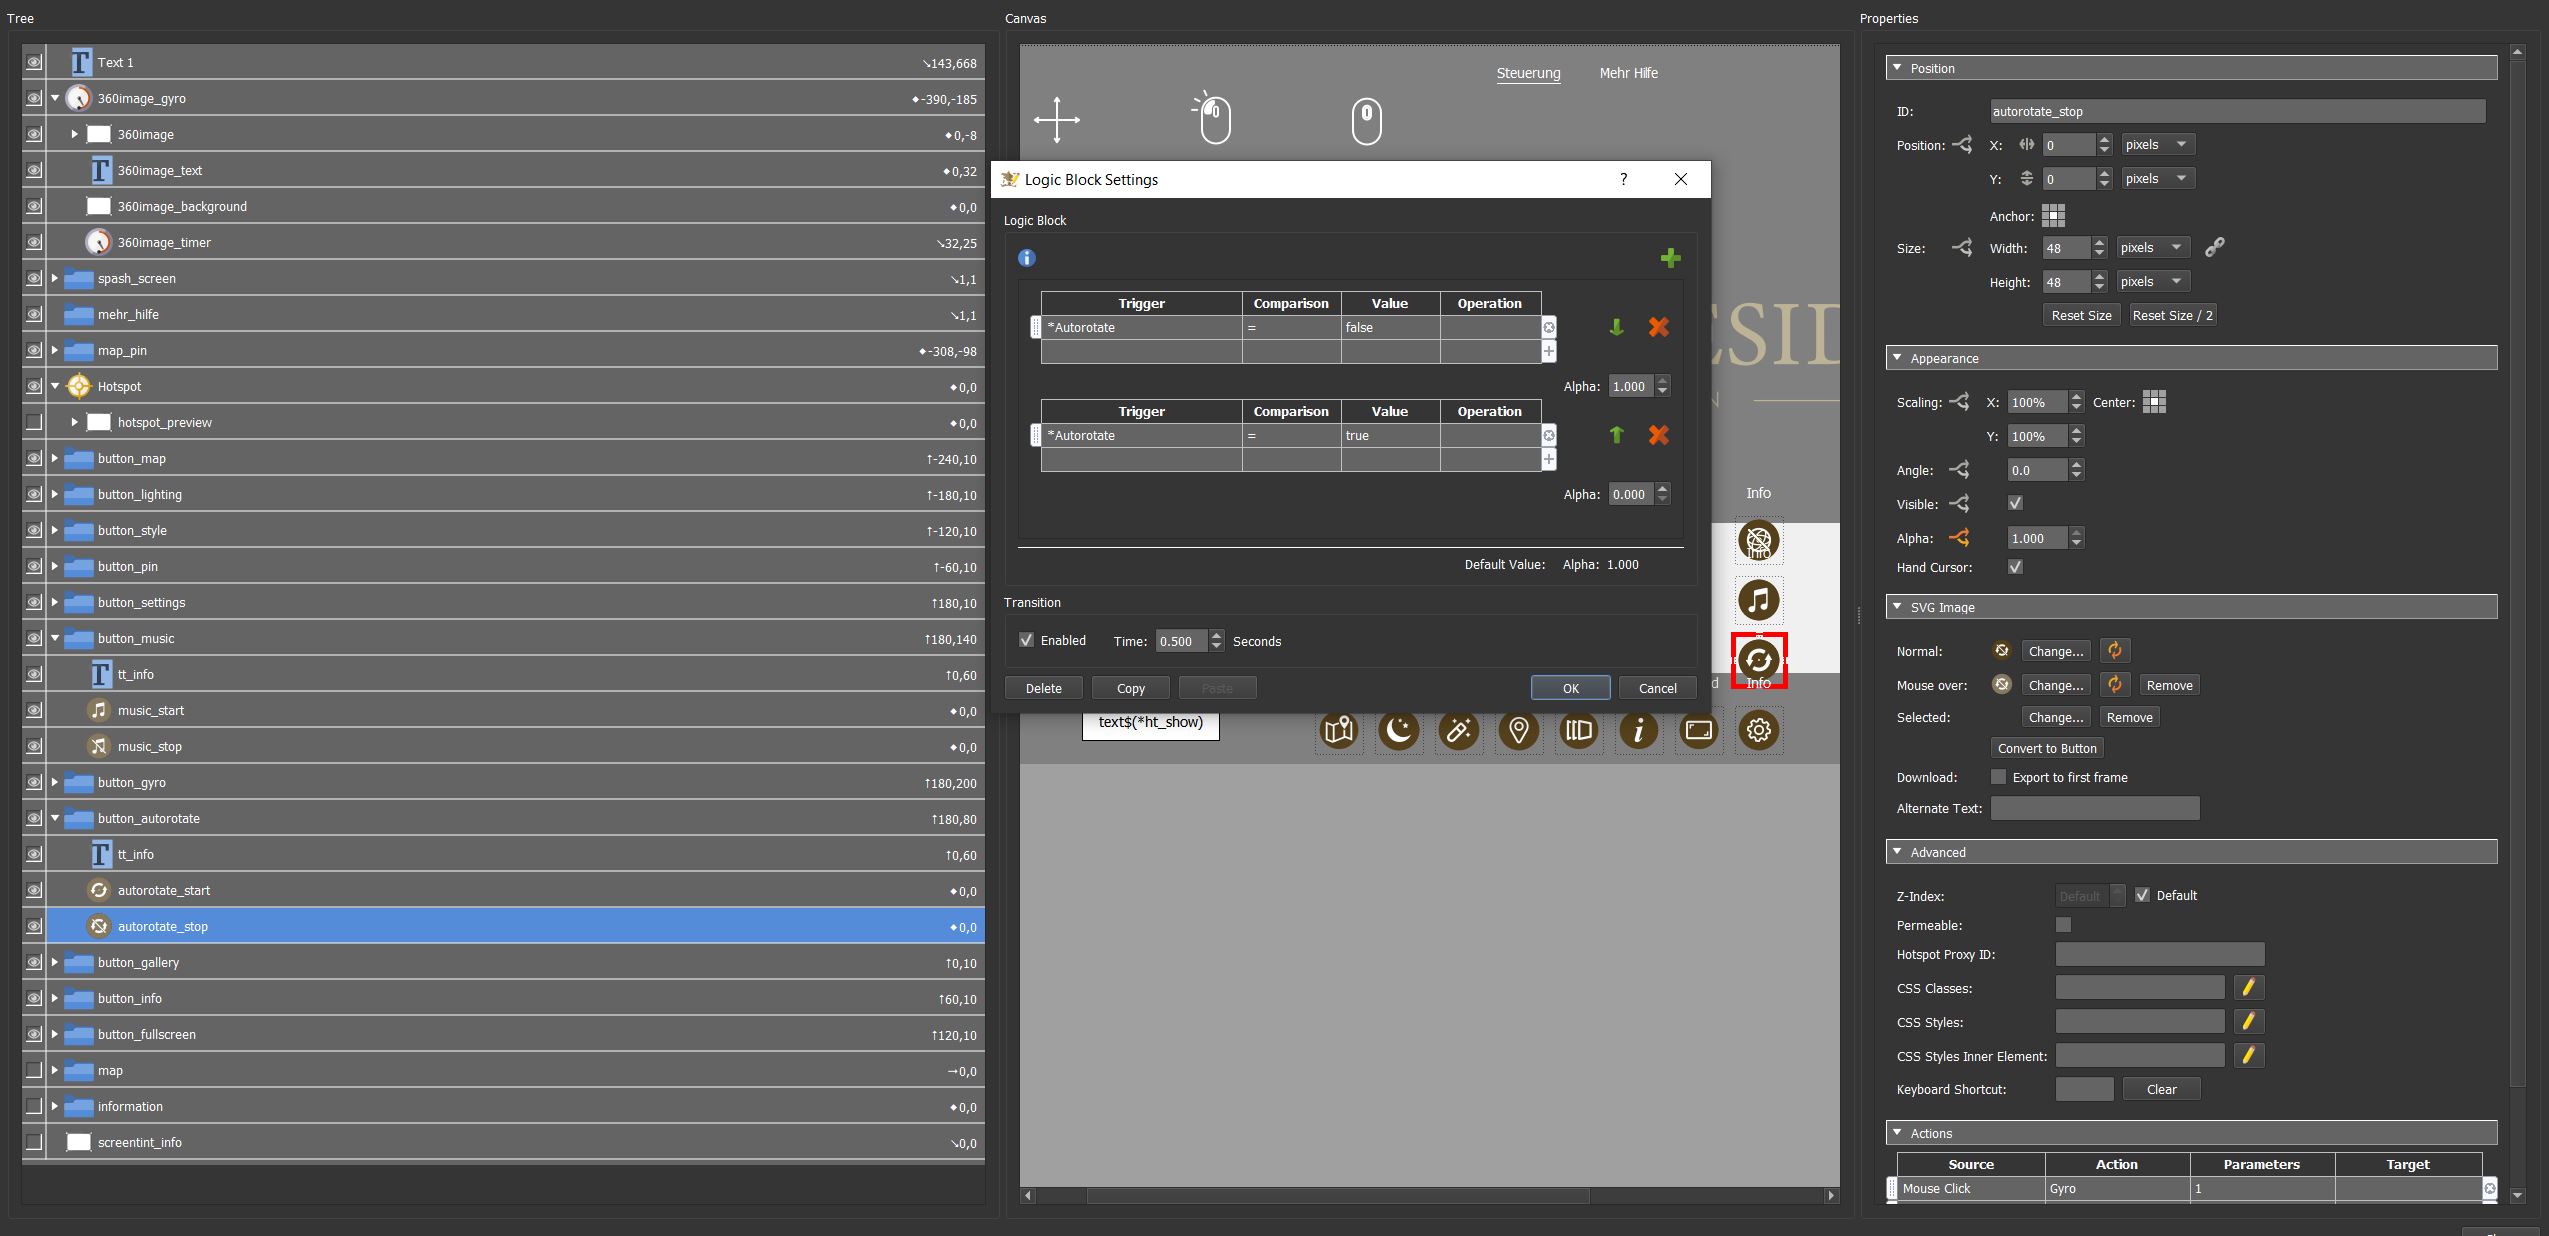2549x1236 pixels.
Task: Enable Export to first frame
Action: tap(1998, 777)
